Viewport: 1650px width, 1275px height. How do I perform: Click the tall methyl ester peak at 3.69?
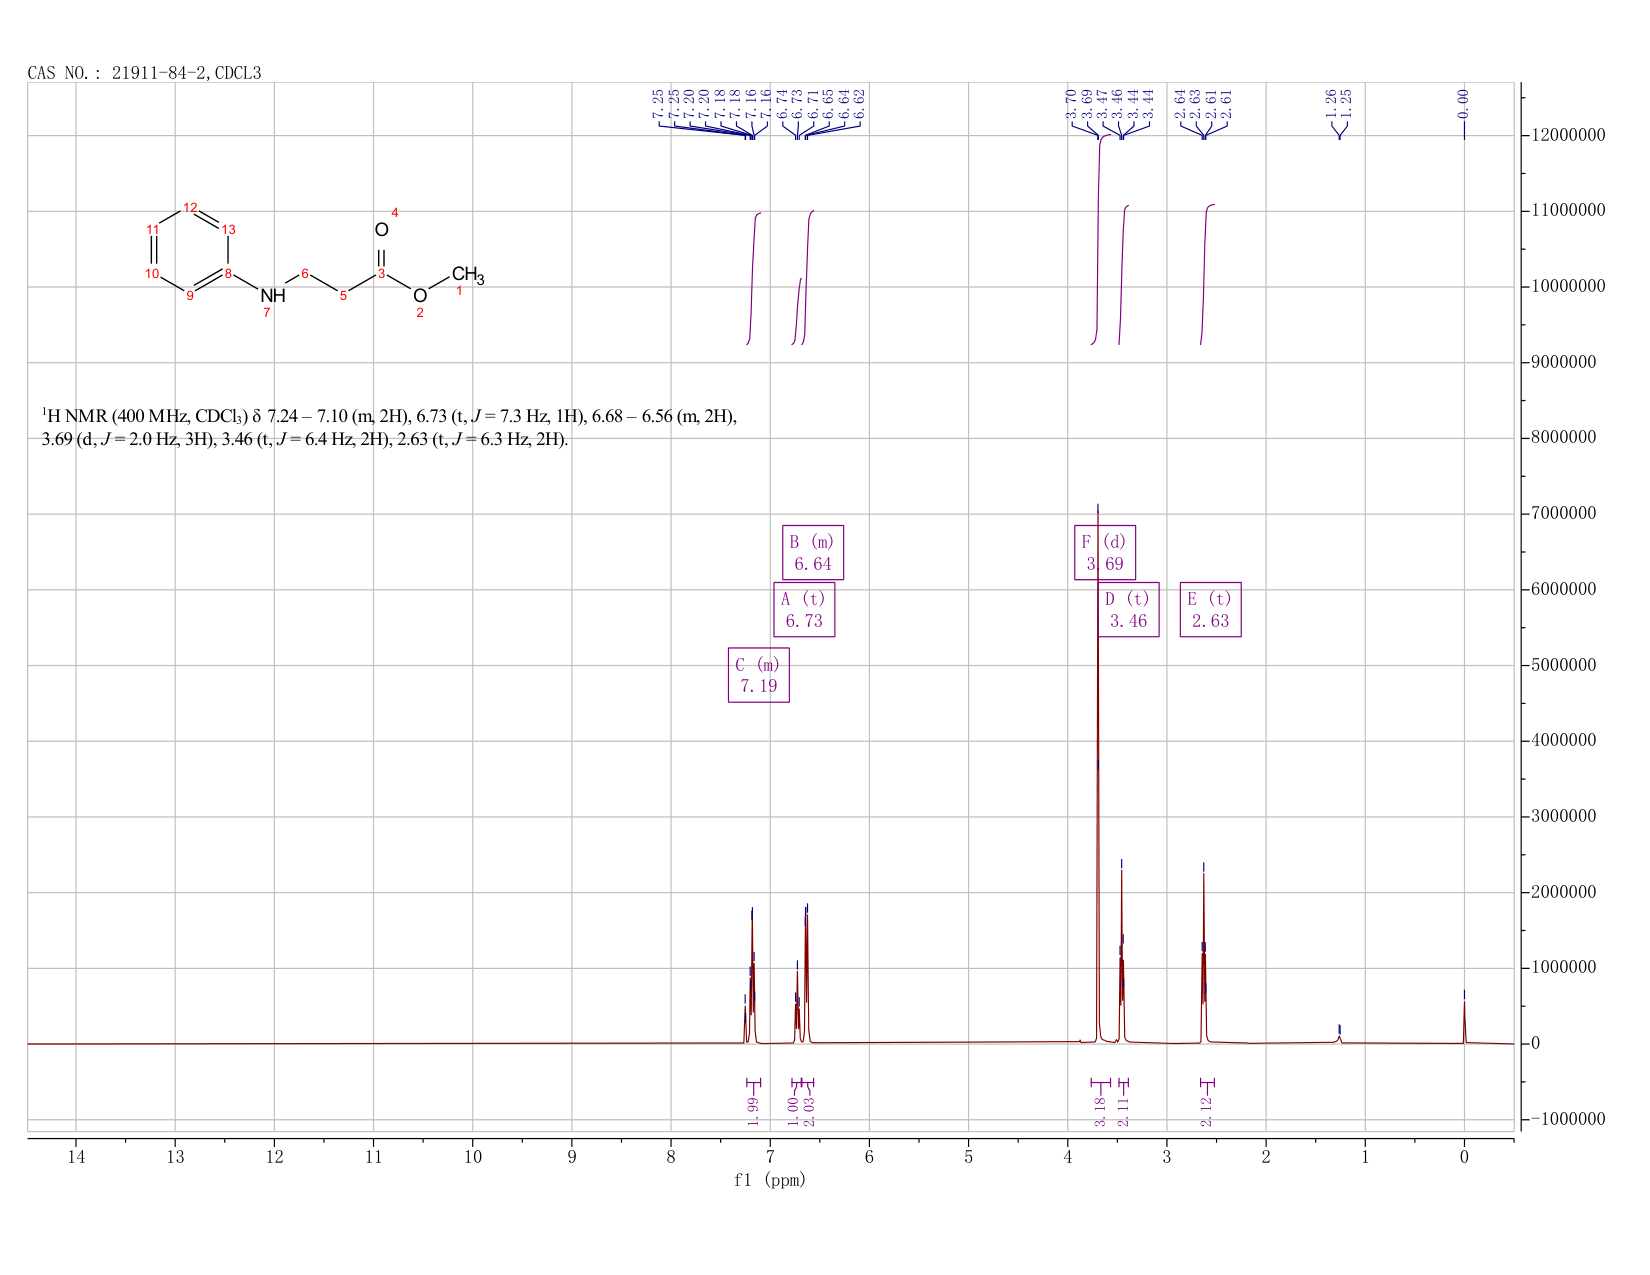tap(1098, 775)
